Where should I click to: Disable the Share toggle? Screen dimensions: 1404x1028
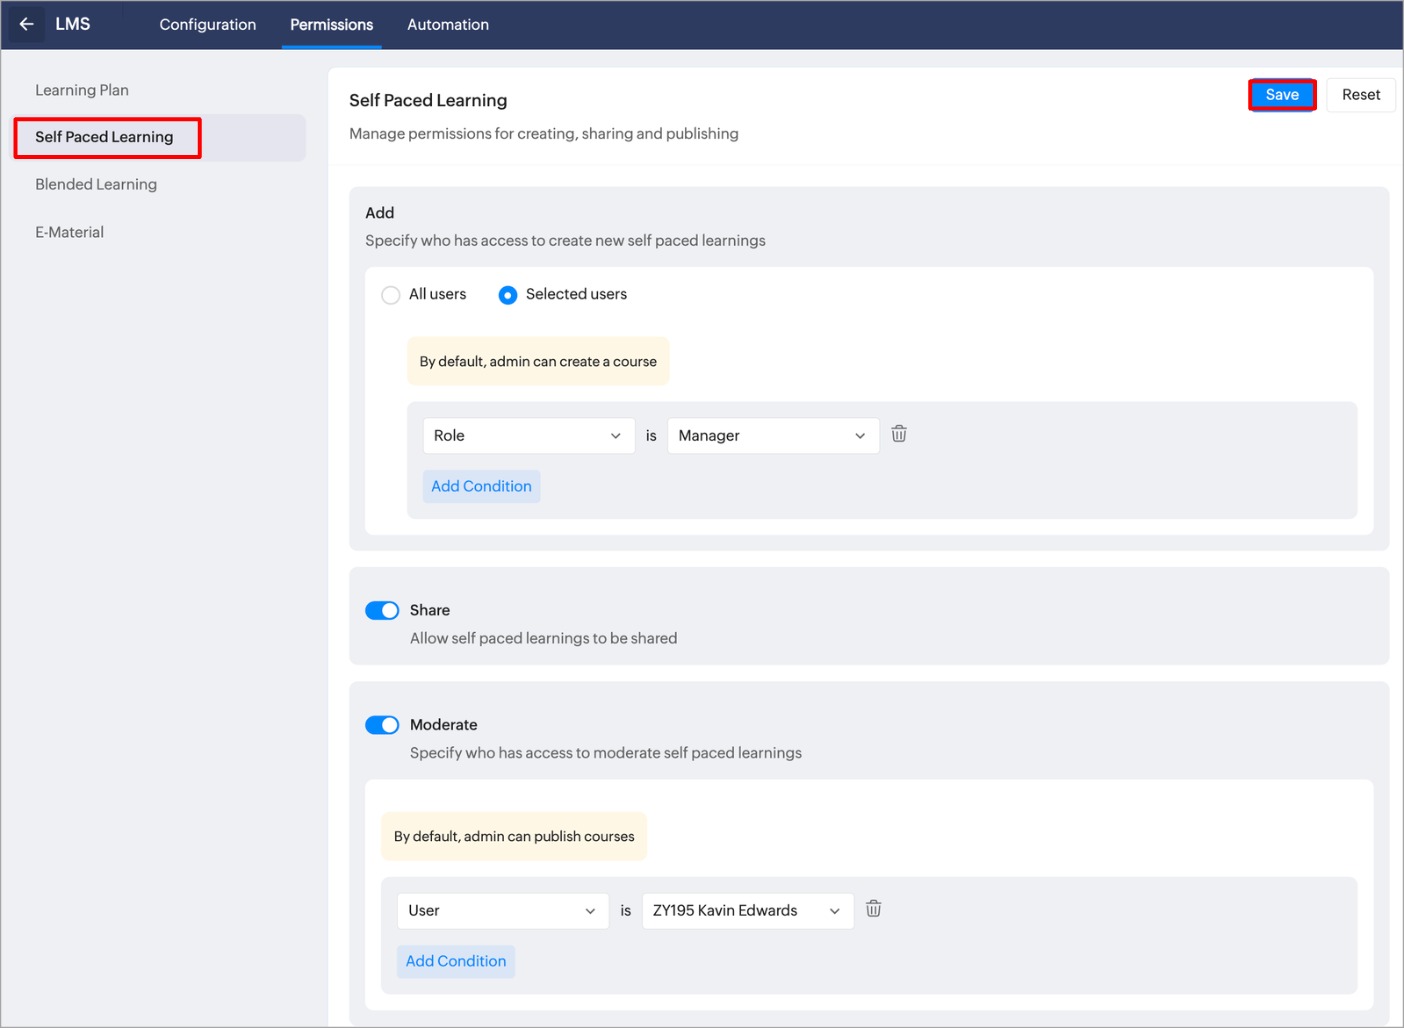tap(382, 611)
